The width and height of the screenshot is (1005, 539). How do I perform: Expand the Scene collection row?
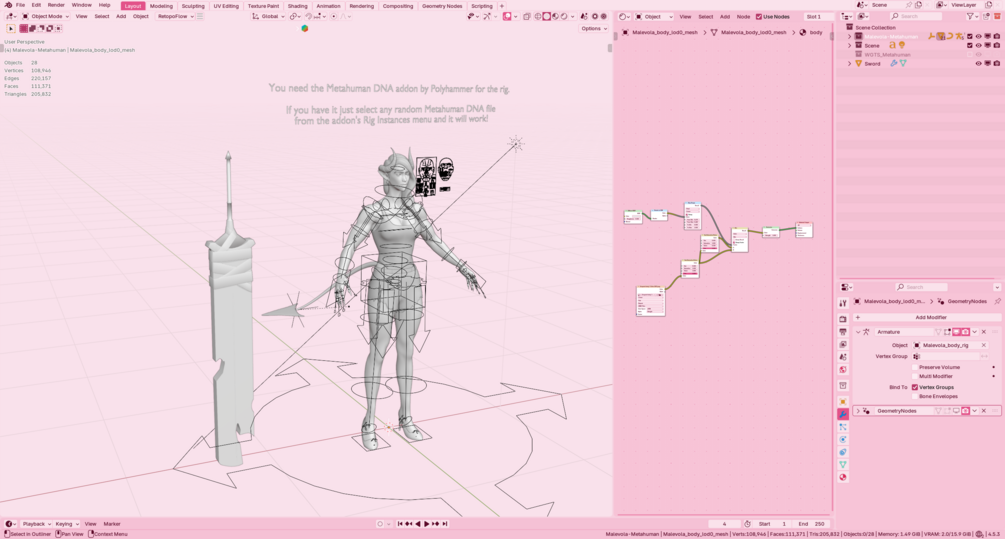(851, 46)
